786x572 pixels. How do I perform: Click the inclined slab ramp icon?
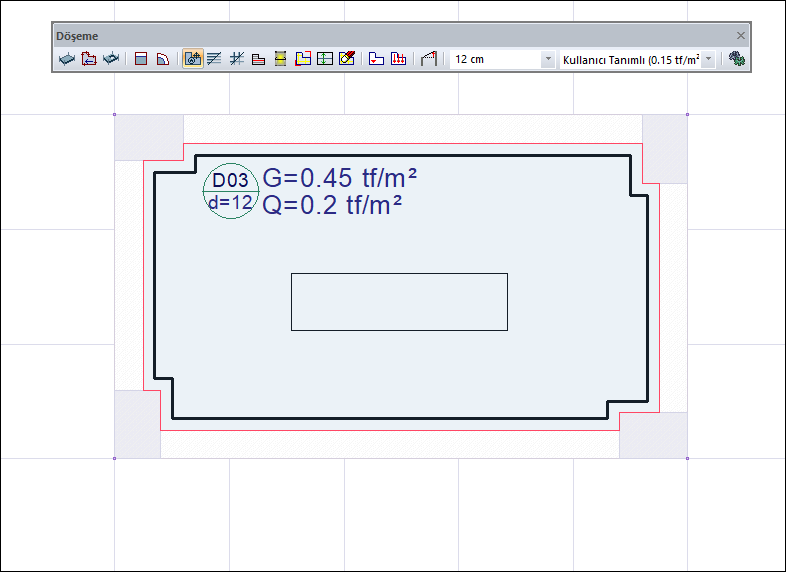(x=429, y=59)
